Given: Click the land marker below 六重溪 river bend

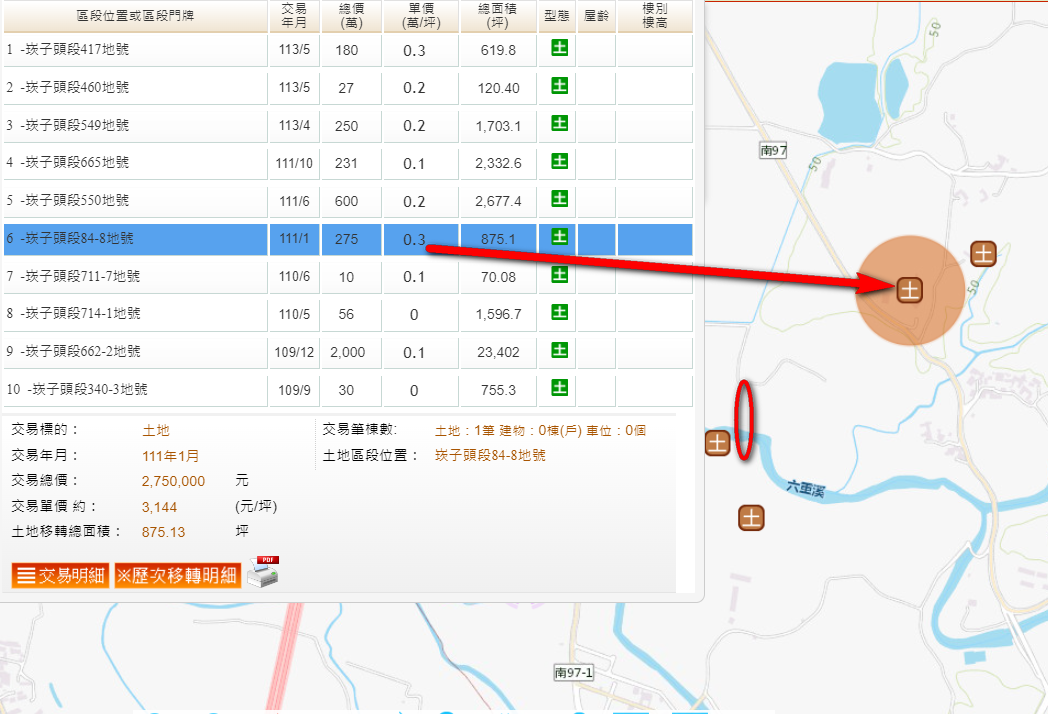Looking at the screenshot, I should click(751, 517).
